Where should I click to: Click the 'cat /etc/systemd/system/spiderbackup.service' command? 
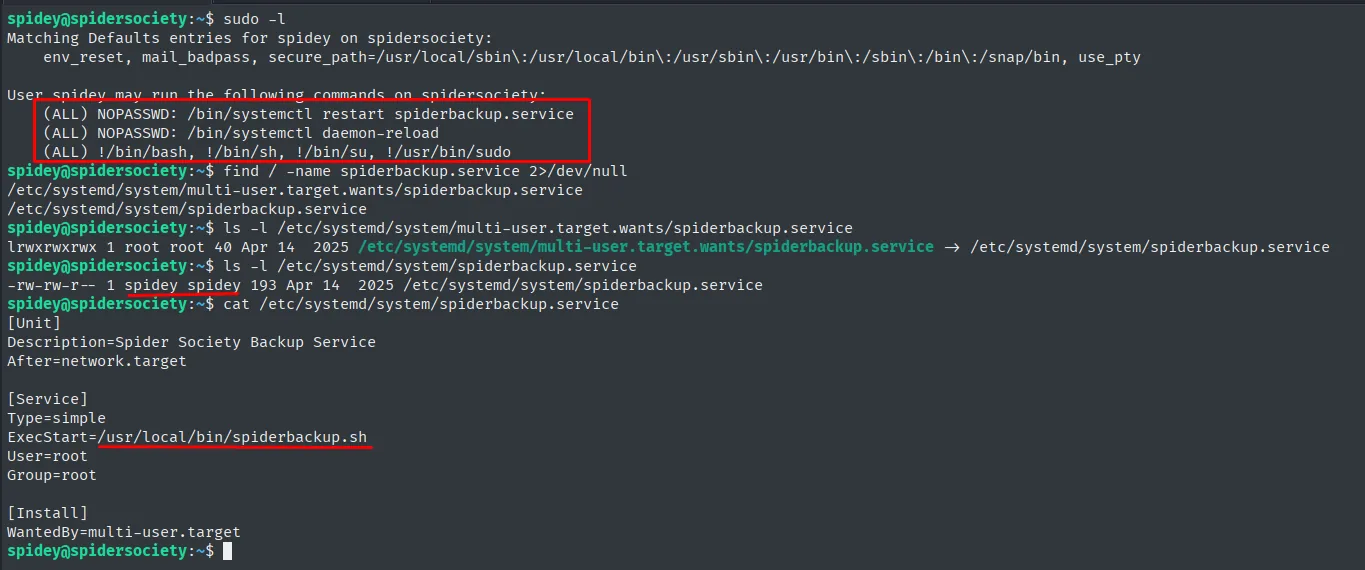click(x=421, y=304)
